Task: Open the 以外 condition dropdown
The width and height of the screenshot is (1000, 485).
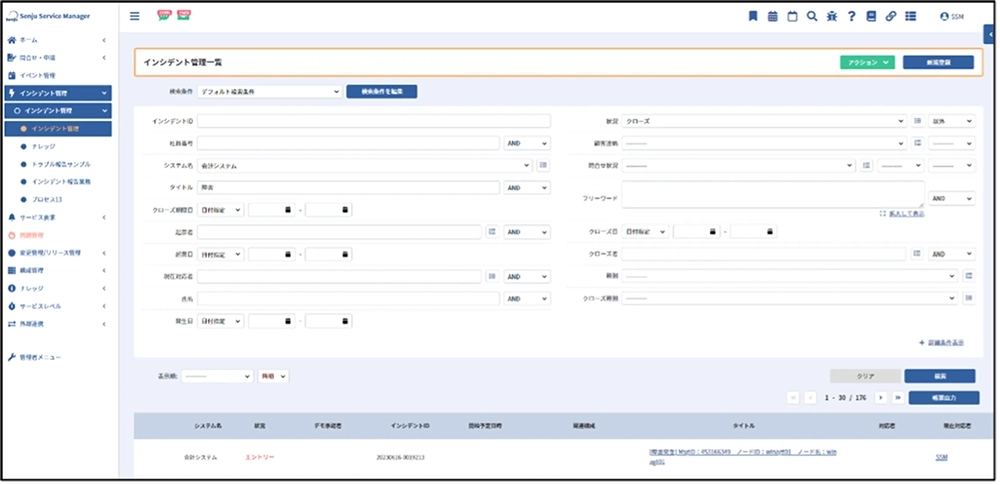Action: coord(952,121)
